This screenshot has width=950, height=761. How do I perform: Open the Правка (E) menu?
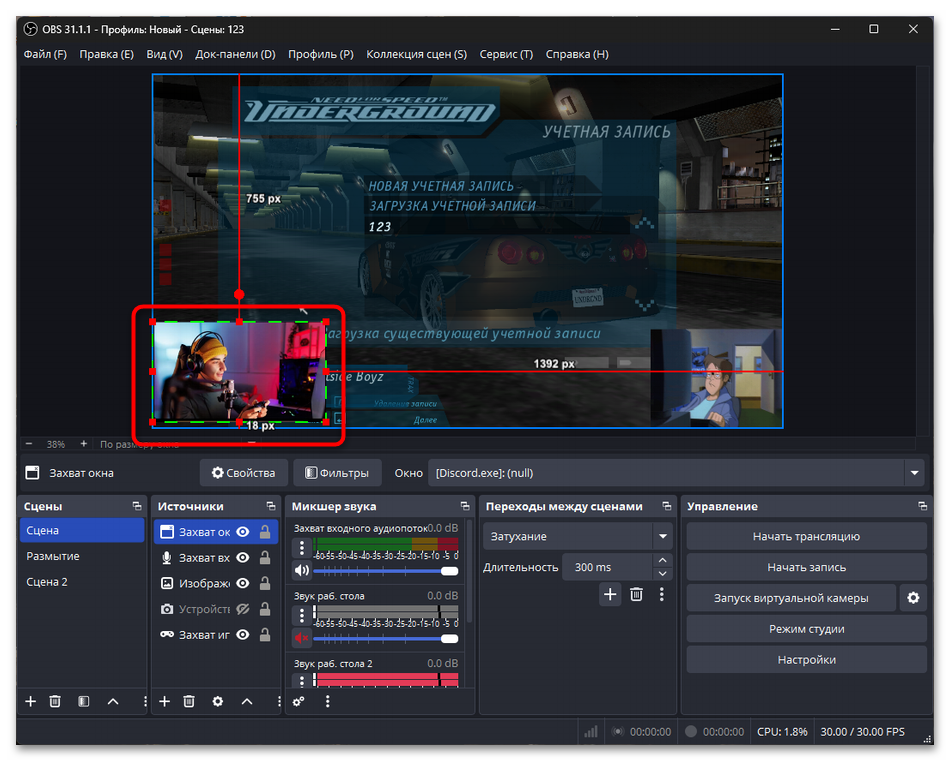click(106, 54)
